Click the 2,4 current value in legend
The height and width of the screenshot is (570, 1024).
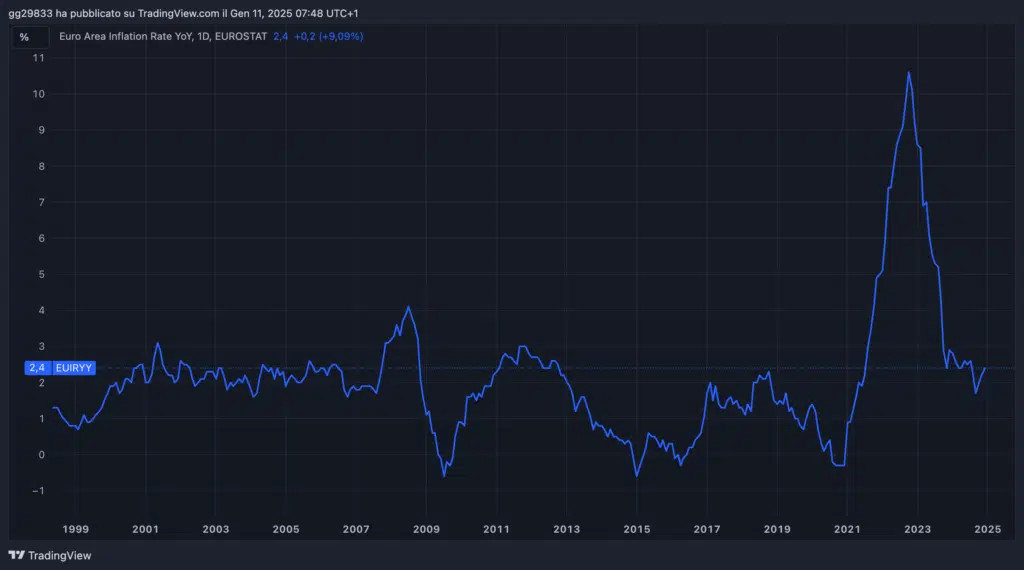click(280, 36)
